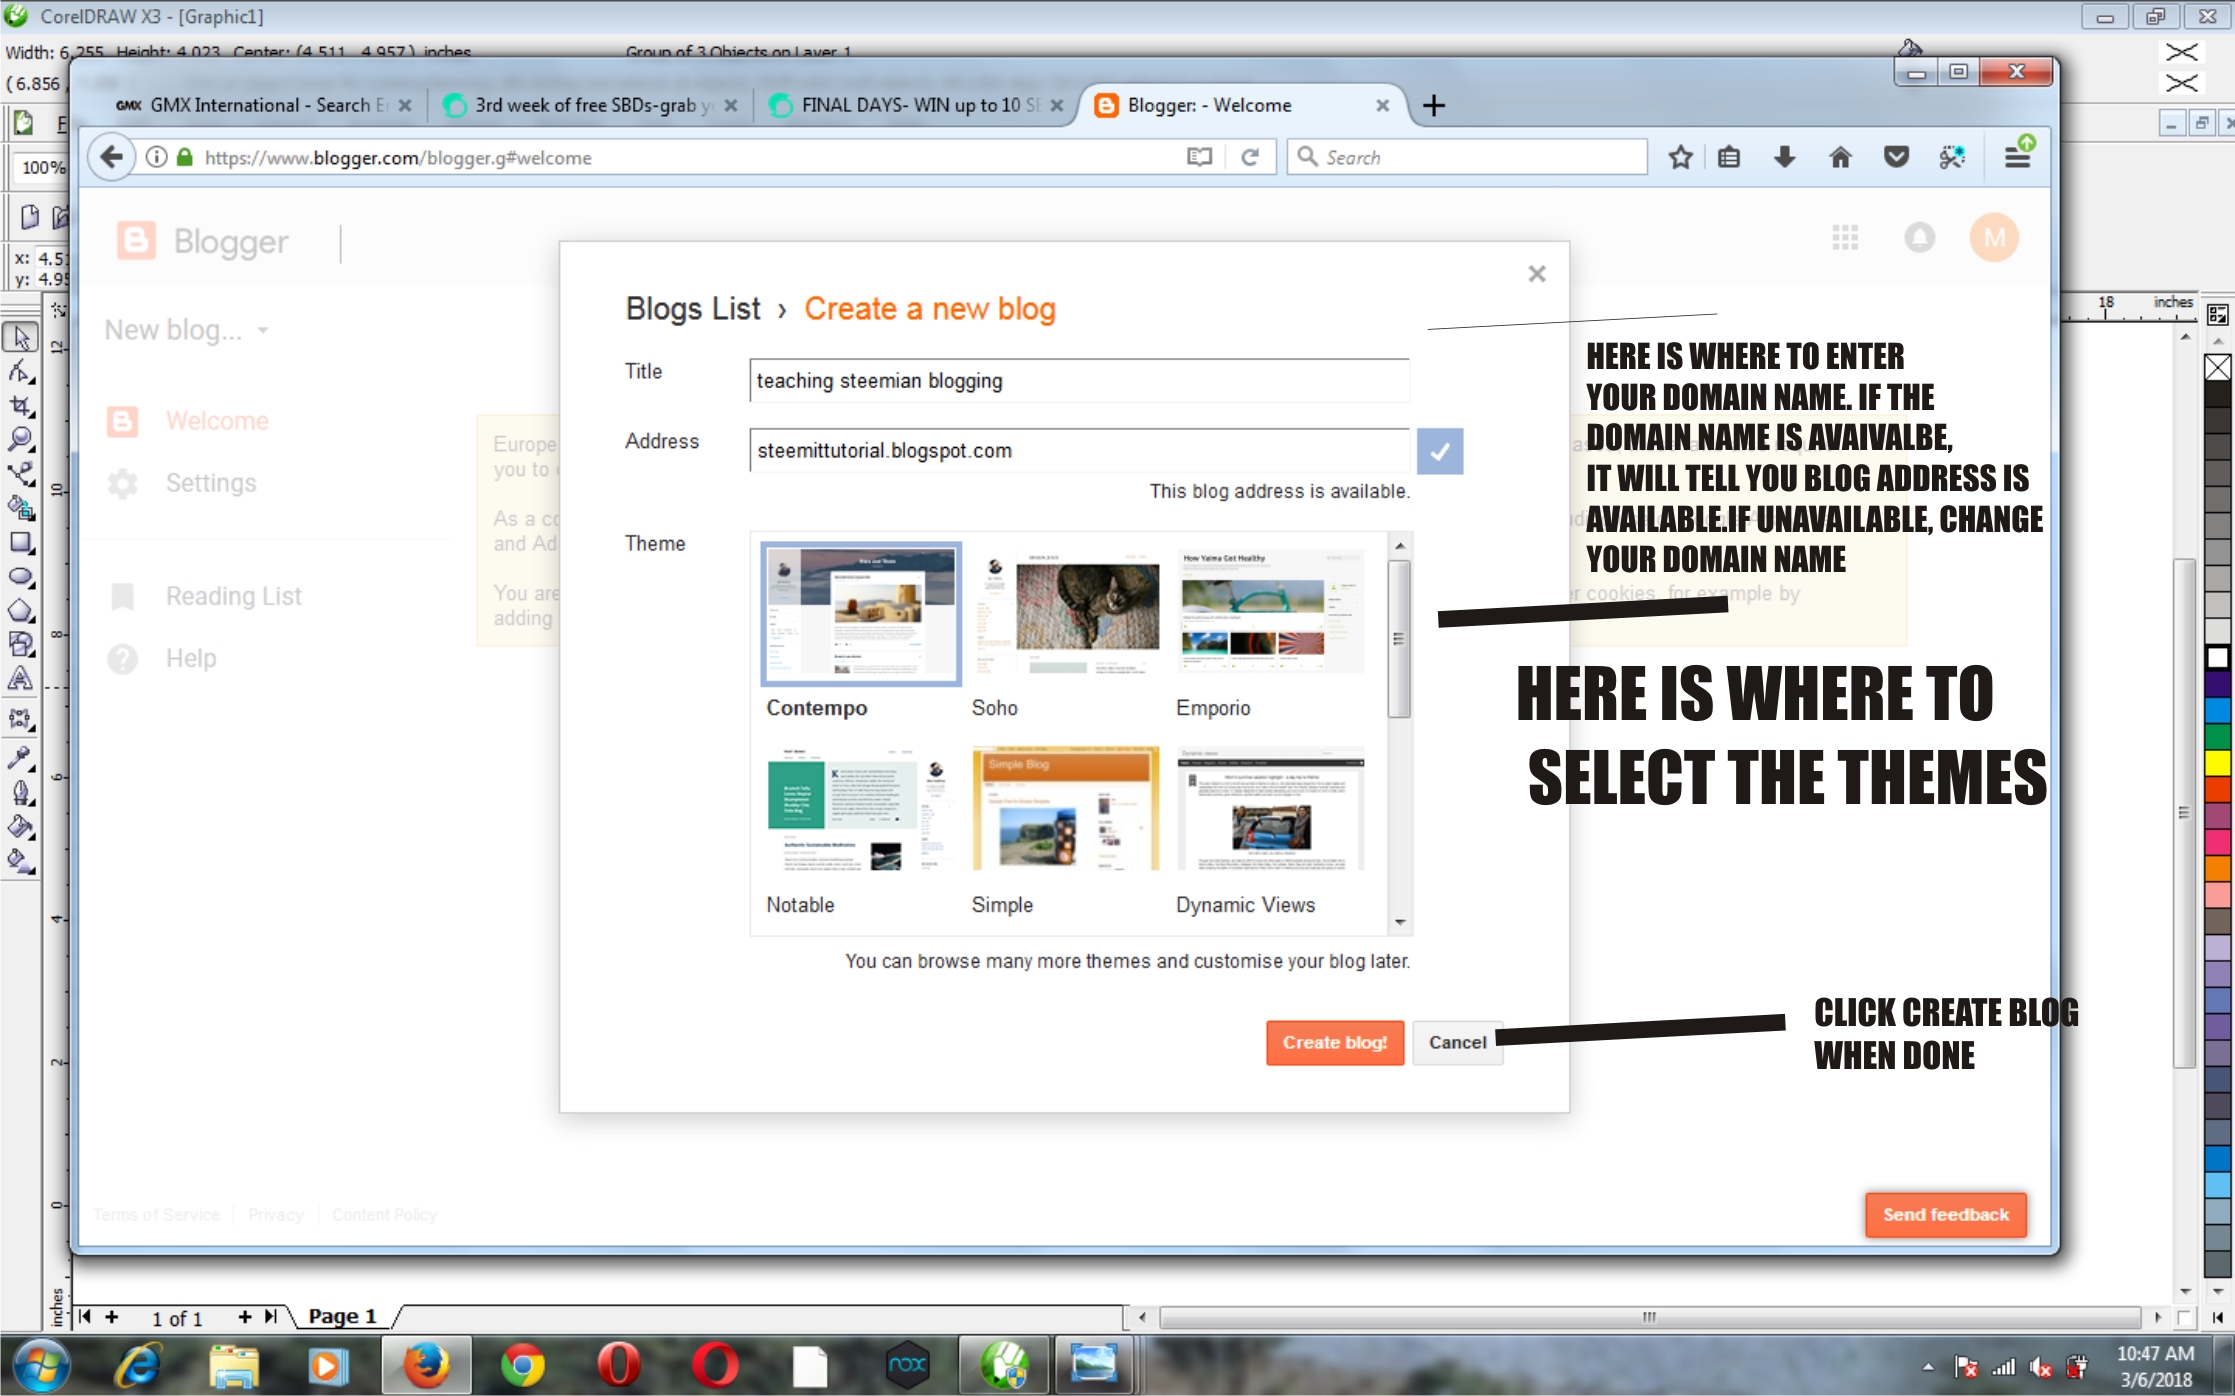
Task: Open the orange M account avatar
Action: (x=1994, y=238)
